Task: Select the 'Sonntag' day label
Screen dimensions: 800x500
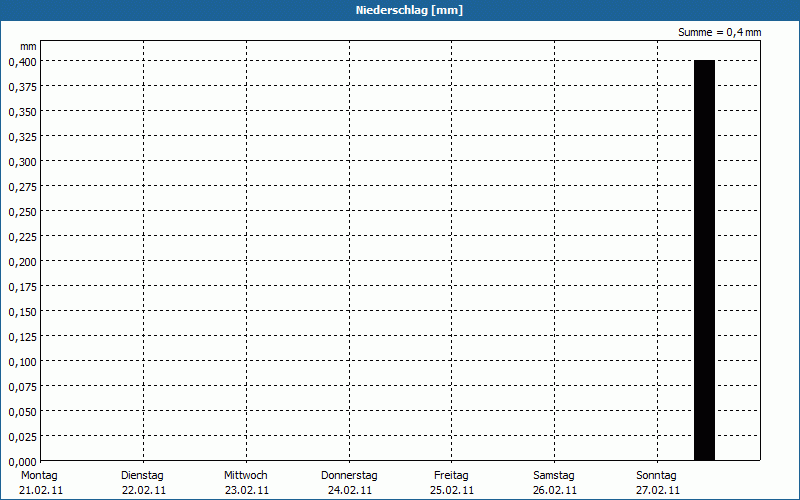Action: coord(657,475)
